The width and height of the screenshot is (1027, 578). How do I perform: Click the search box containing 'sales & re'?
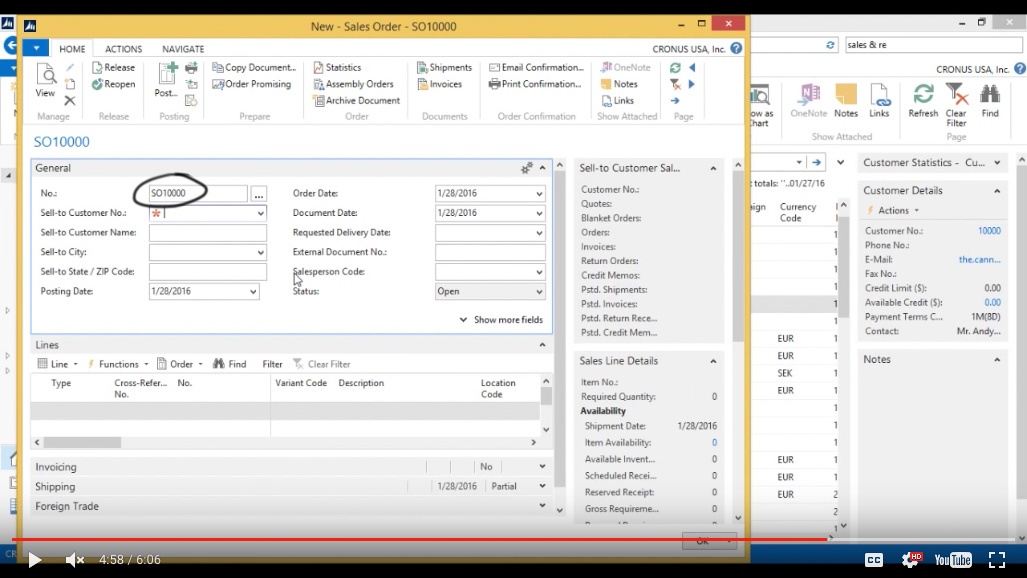(x=933, y=45)
